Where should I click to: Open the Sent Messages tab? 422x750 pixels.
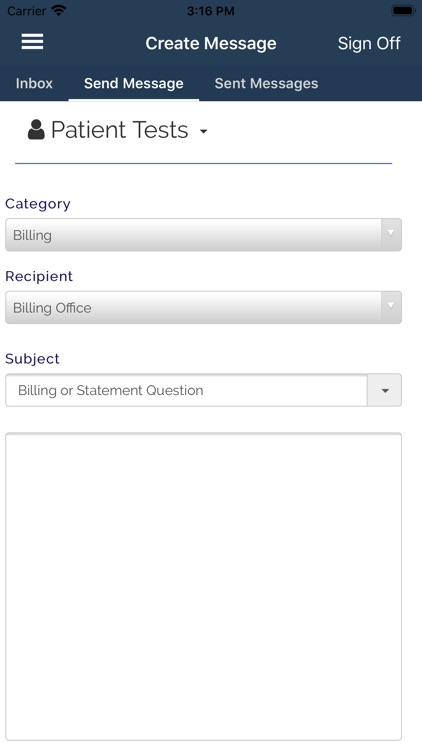coord(266,83)
